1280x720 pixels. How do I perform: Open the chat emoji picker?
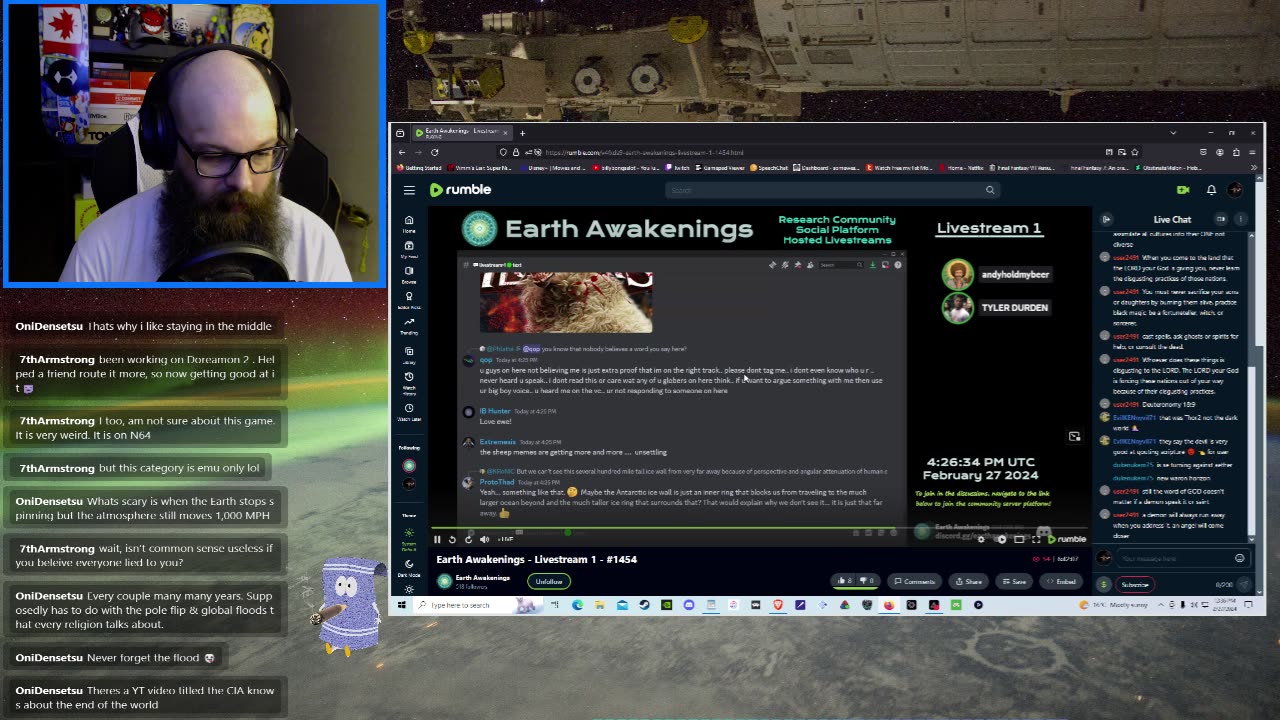coord(1239,558)
